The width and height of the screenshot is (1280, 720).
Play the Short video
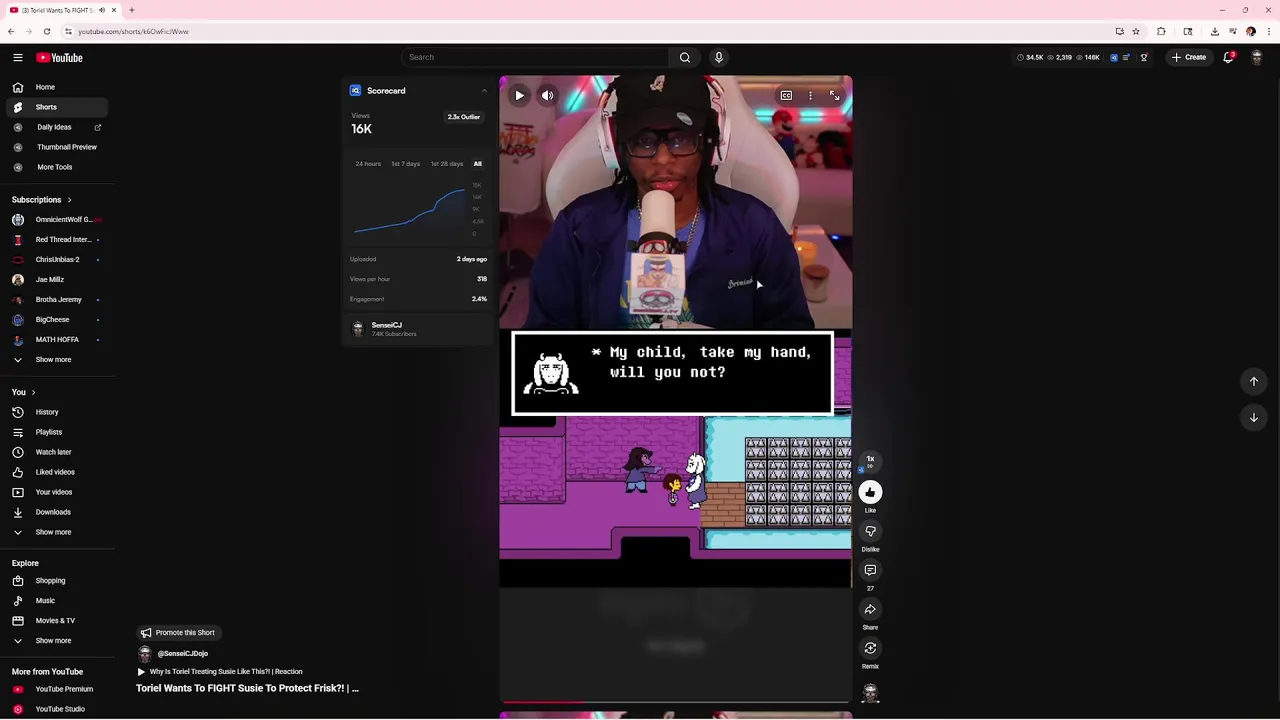pyautogui.click(x=519, y=95)
